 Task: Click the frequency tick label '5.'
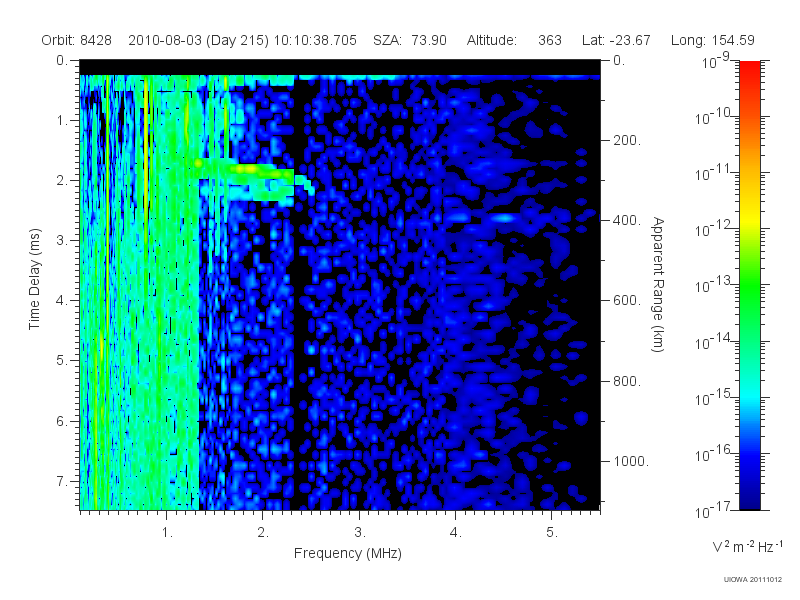point(552,533)
